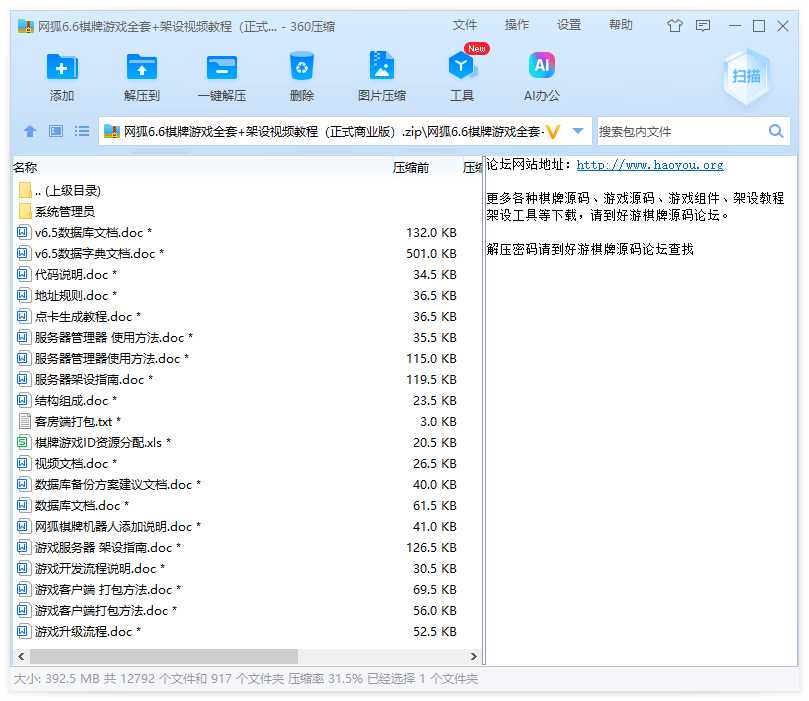Open the 帮助 (Help) menu
The width and height of the screenshot is (809, 701).
[621, 25]
